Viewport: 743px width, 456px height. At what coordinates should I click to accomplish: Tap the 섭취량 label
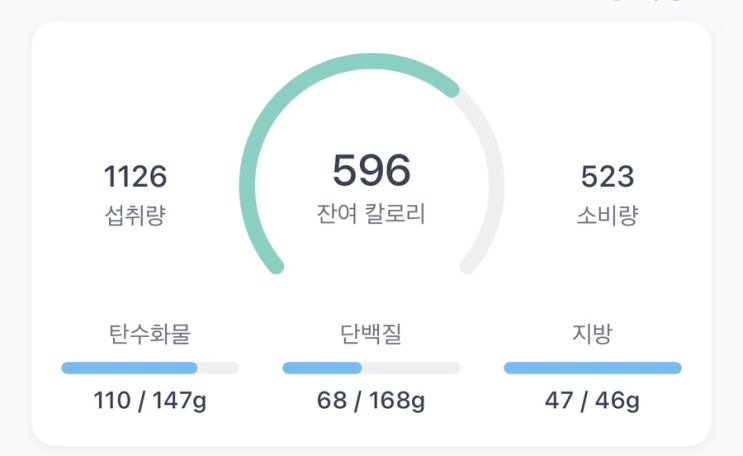tap(135, 215)
